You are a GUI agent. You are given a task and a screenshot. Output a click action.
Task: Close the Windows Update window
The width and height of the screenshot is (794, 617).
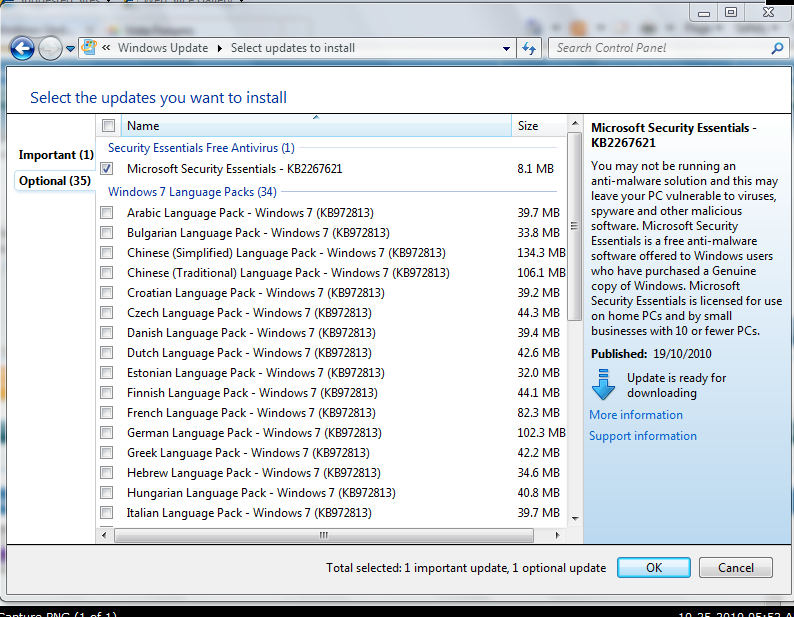pos(769,12)
